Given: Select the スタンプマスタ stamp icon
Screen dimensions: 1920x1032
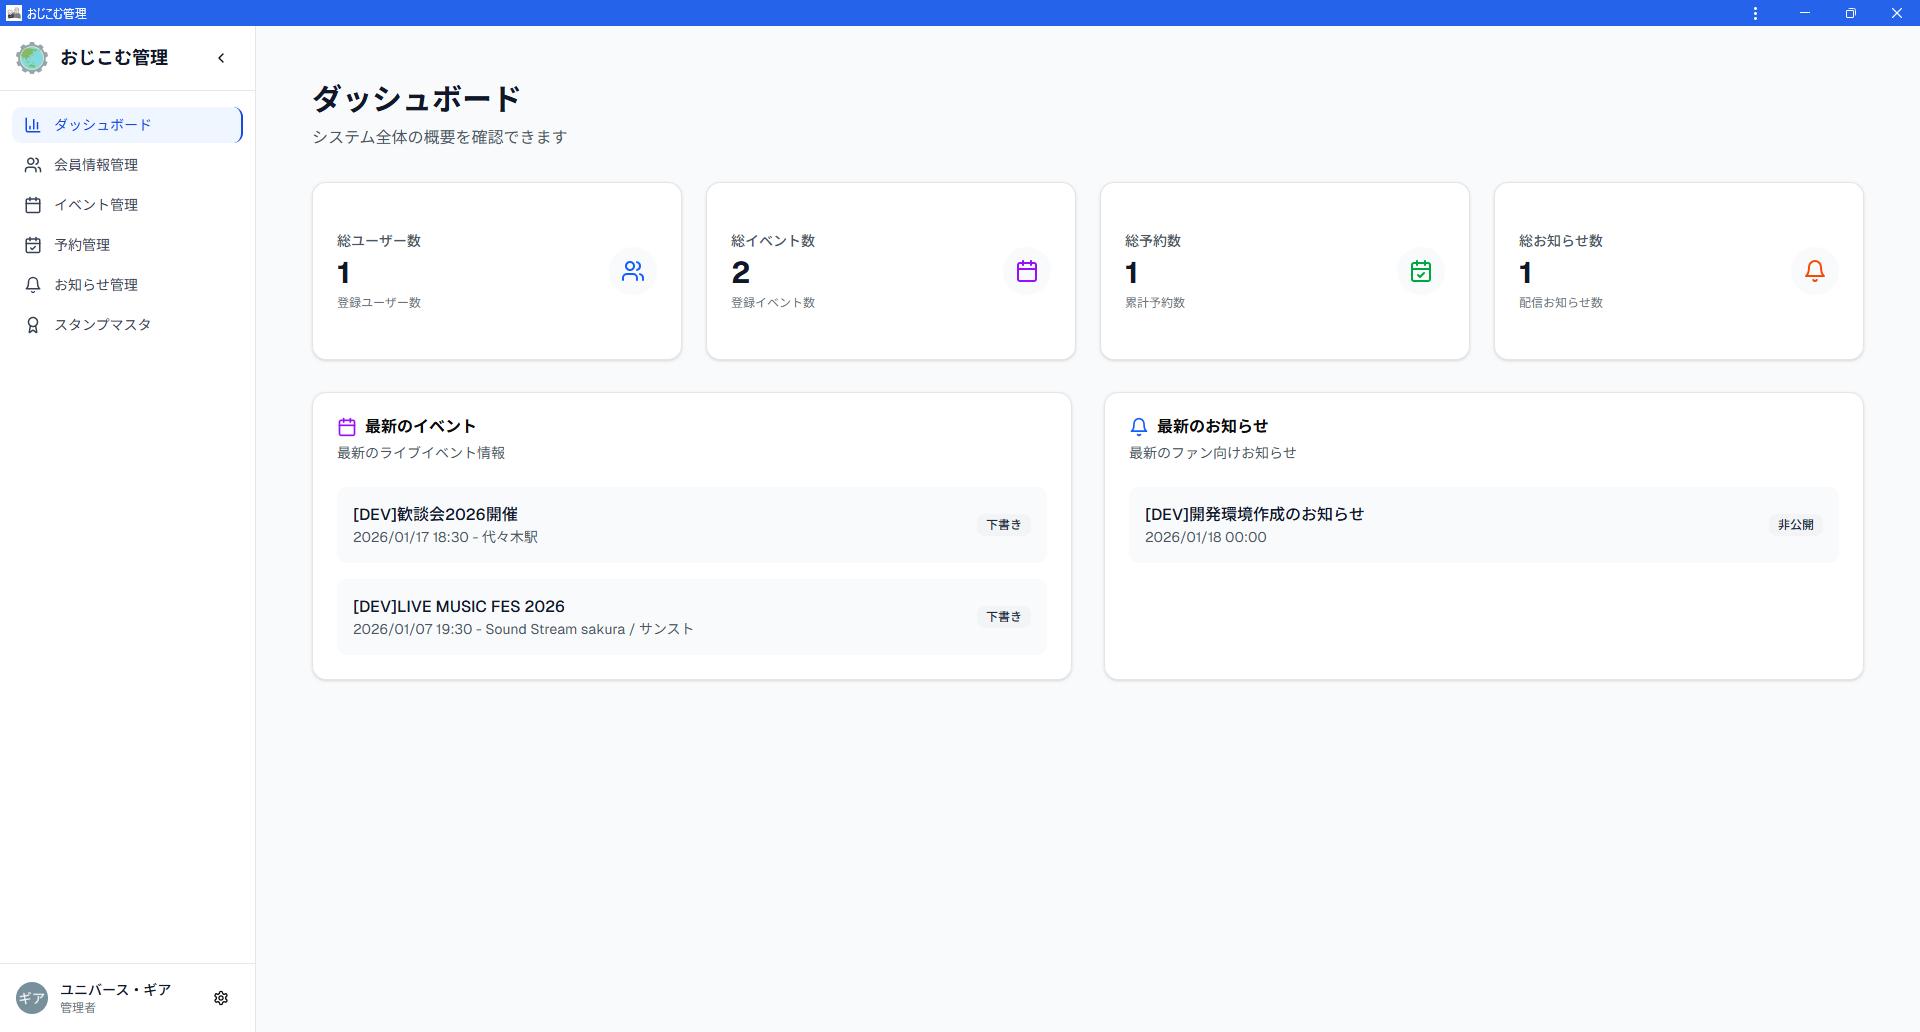Looking at the screenshot, I should tap(31, 324).
